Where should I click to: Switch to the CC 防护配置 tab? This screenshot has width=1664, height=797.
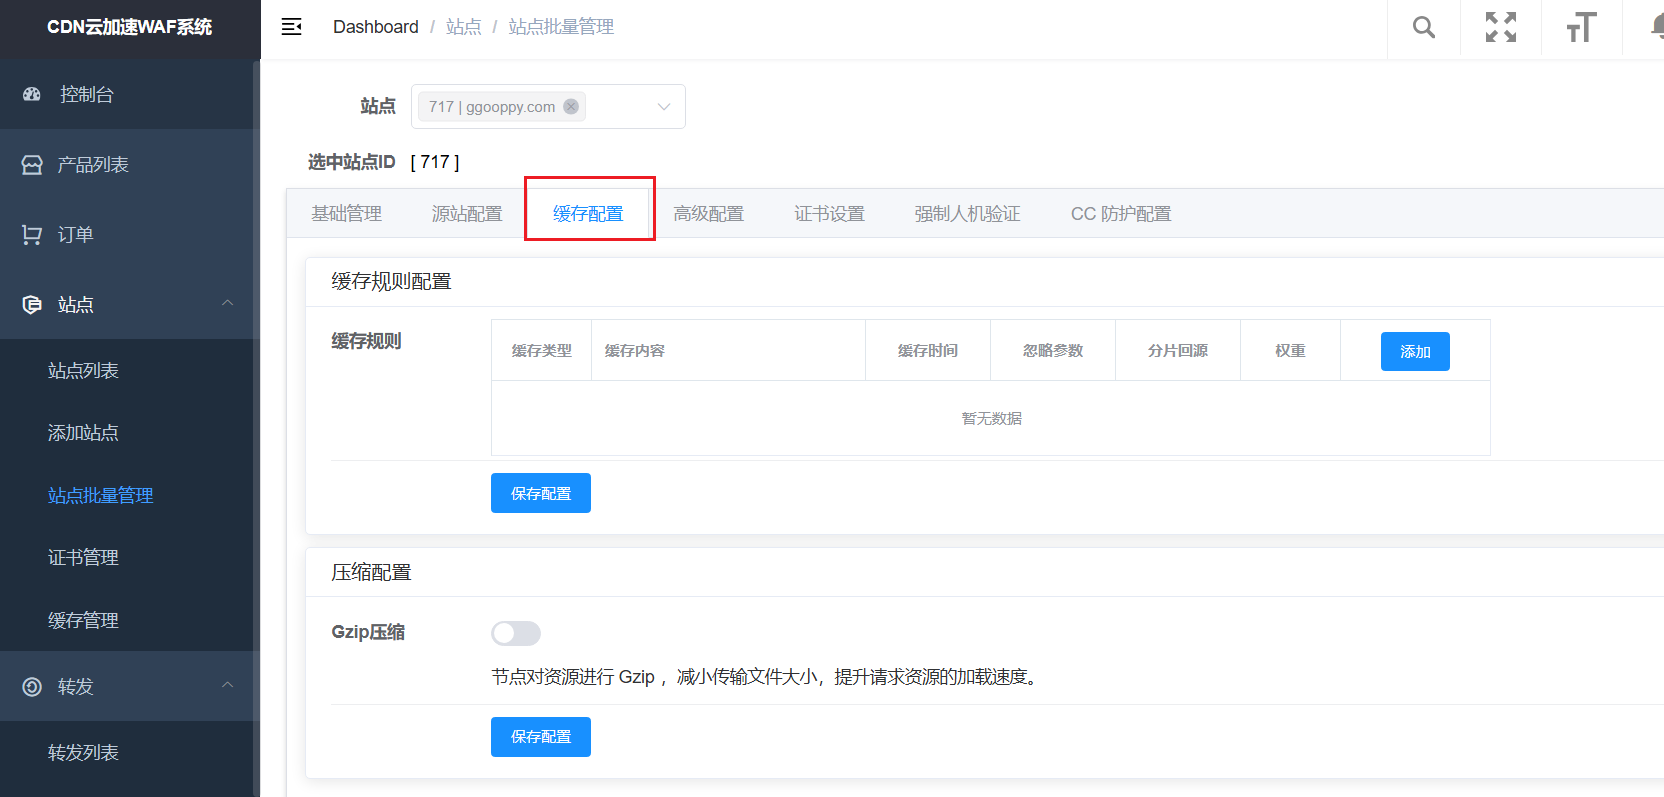pos(1120,214)
